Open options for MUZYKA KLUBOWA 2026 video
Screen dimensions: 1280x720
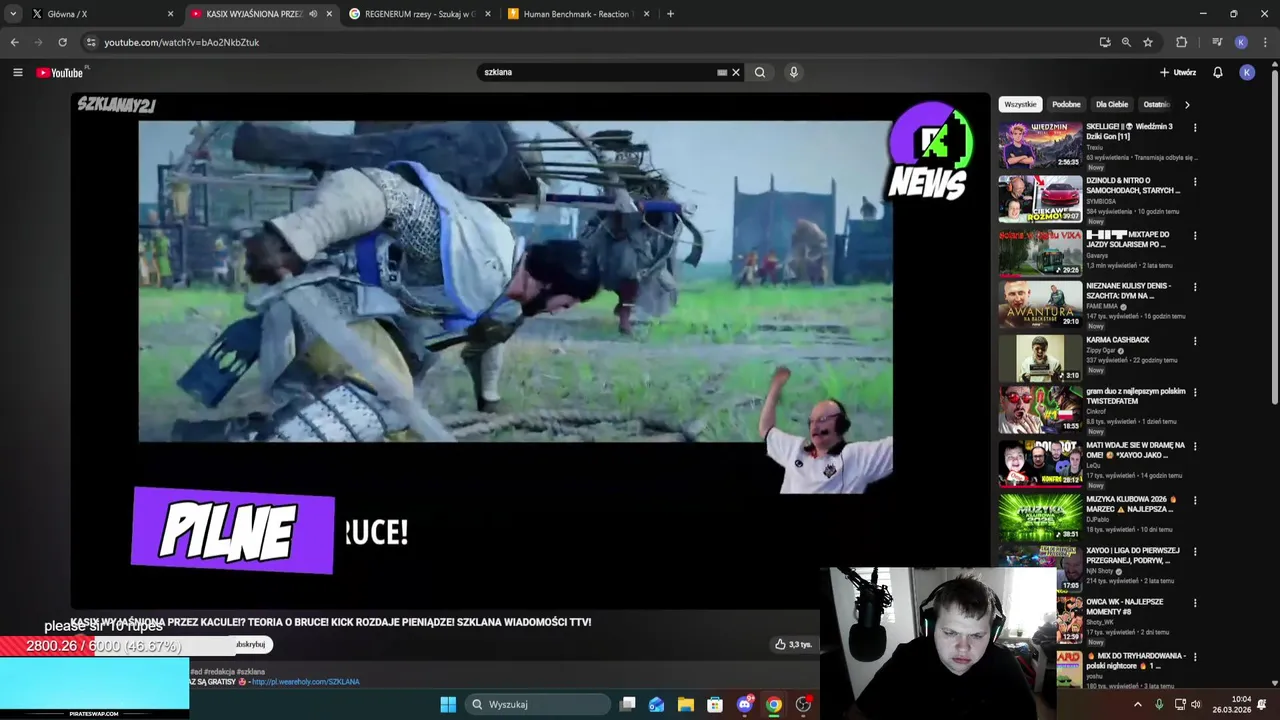[1194, 500]
